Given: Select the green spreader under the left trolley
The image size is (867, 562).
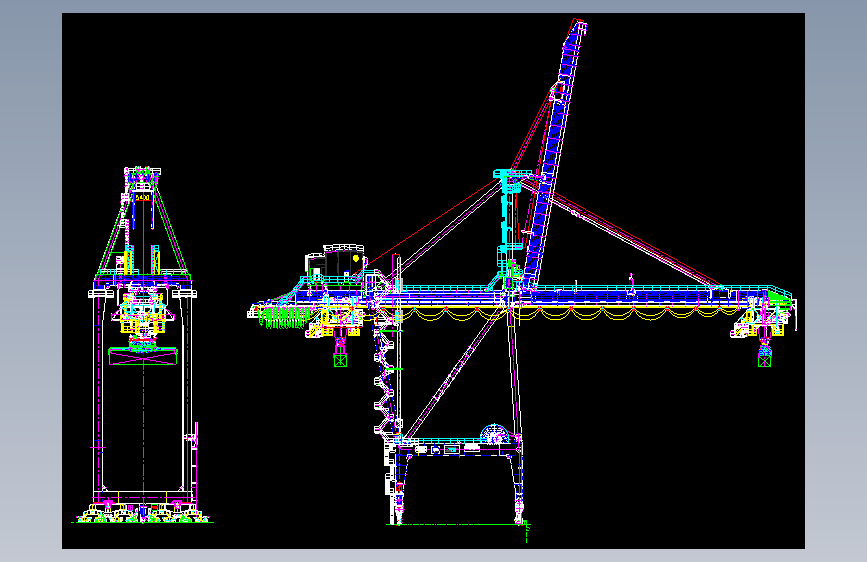Looking at the screenshot, I should (340, 361).
